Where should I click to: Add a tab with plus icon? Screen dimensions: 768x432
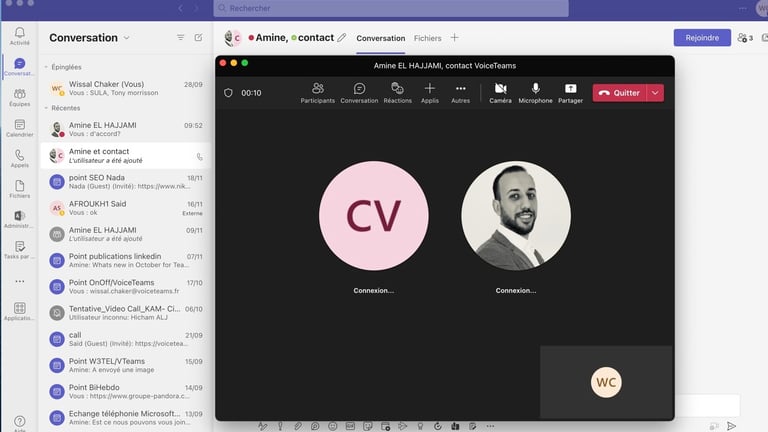coord(455,37)
